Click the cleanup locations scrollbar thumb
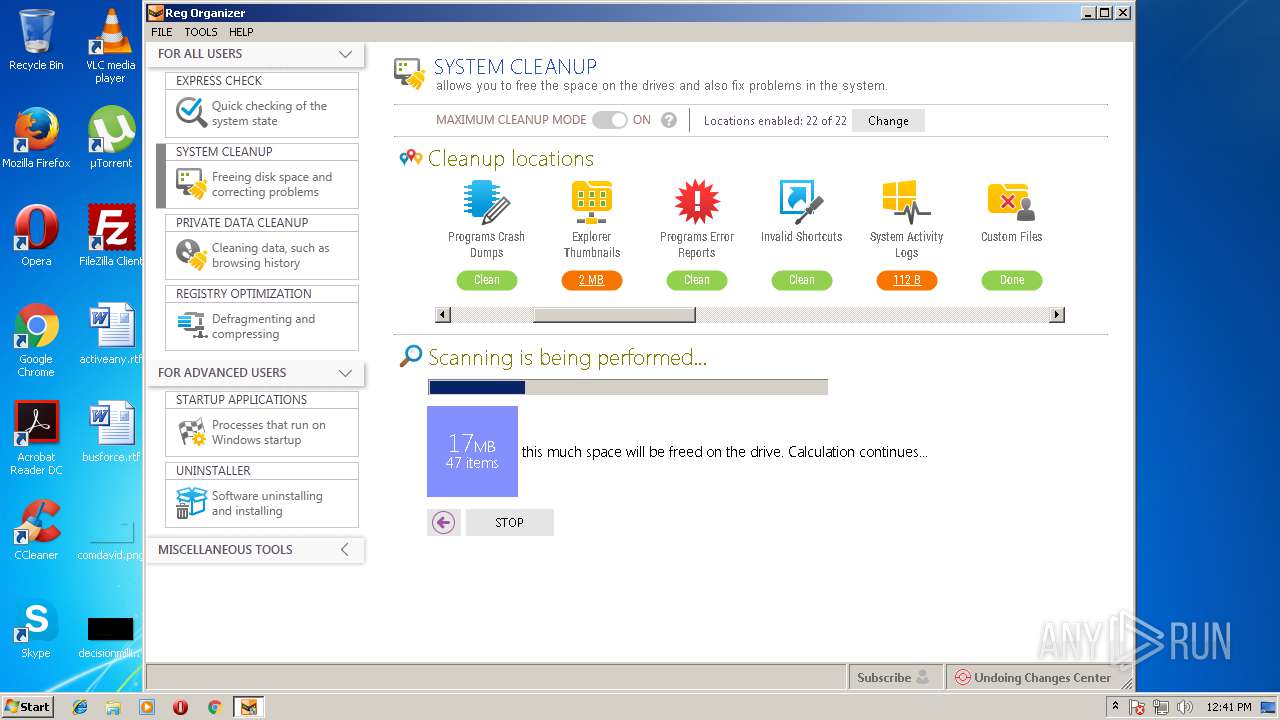This screenshot has width=1280, height=720. (614, 315)
